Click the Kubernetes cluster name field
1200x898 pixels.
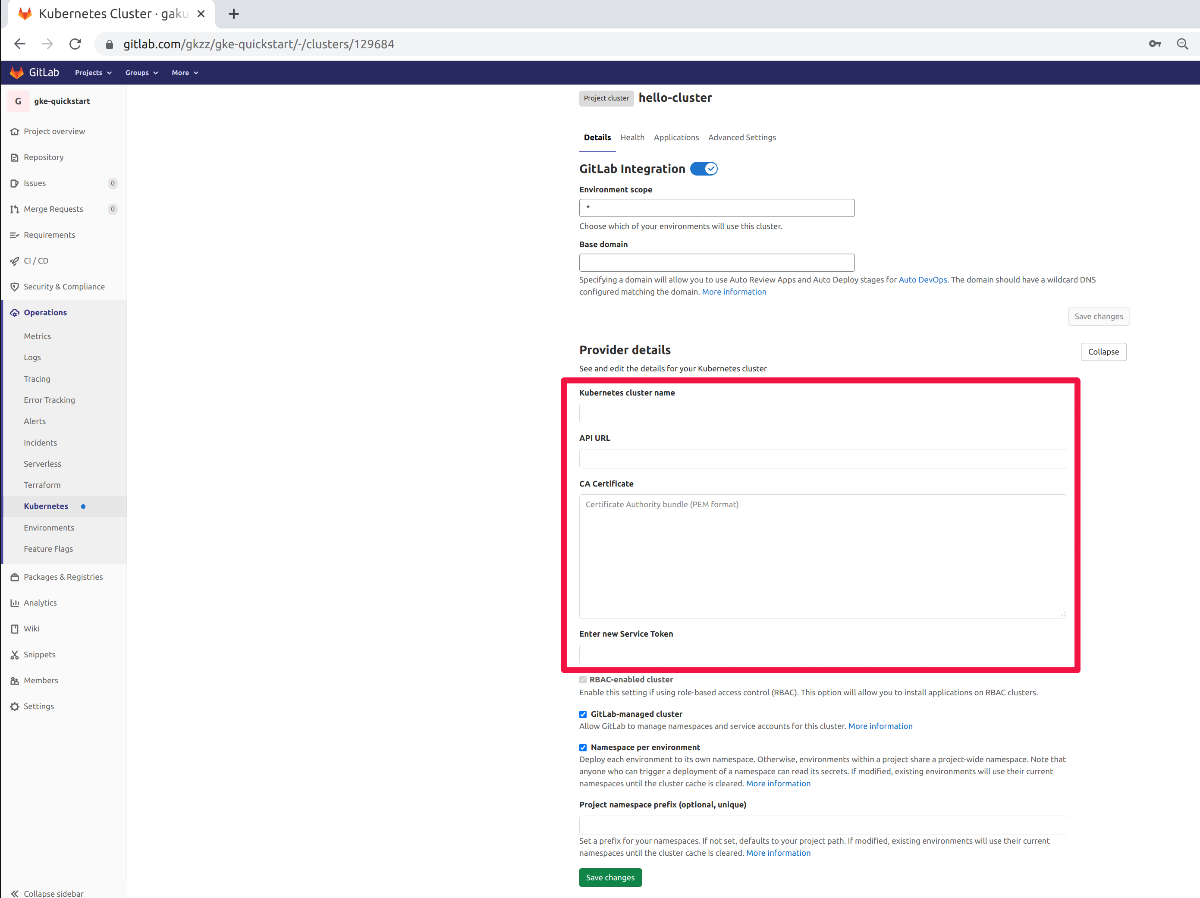point(822,413)
